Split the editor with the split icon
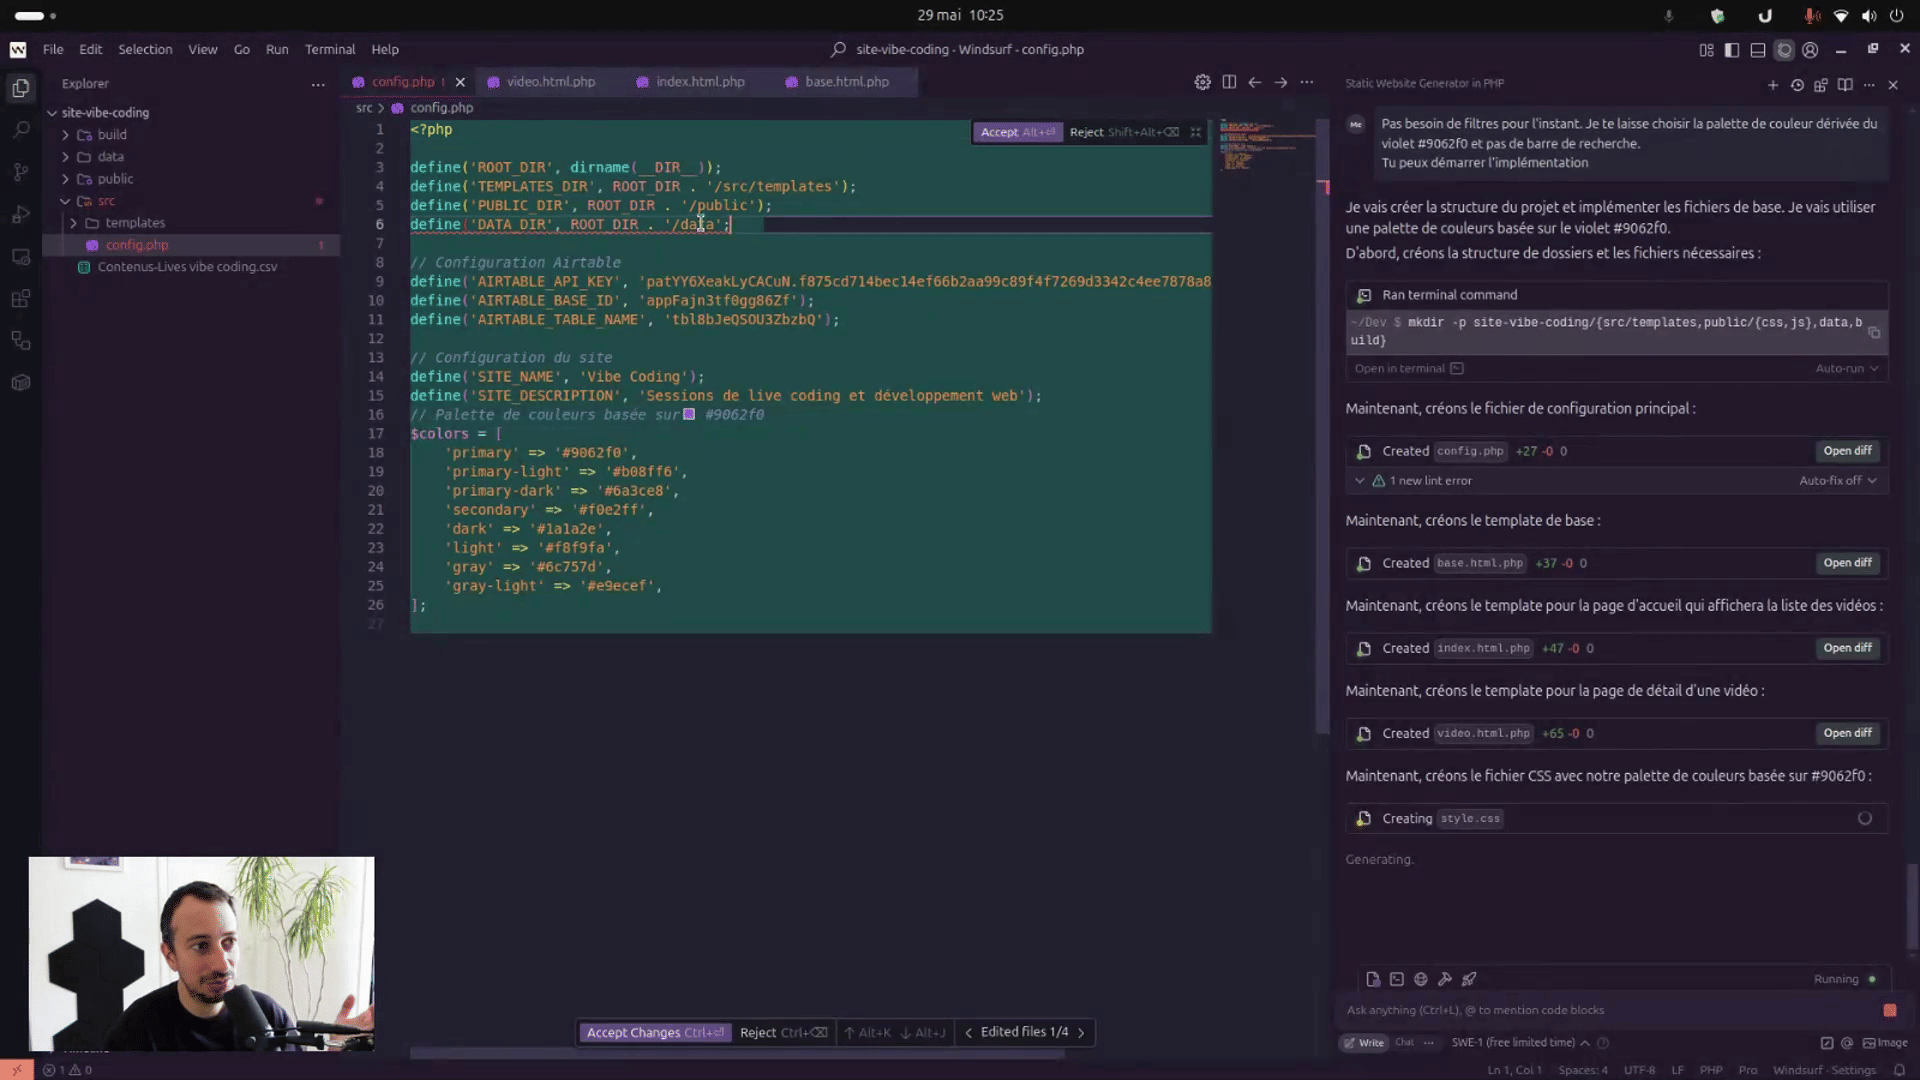 pos(1229,82)
